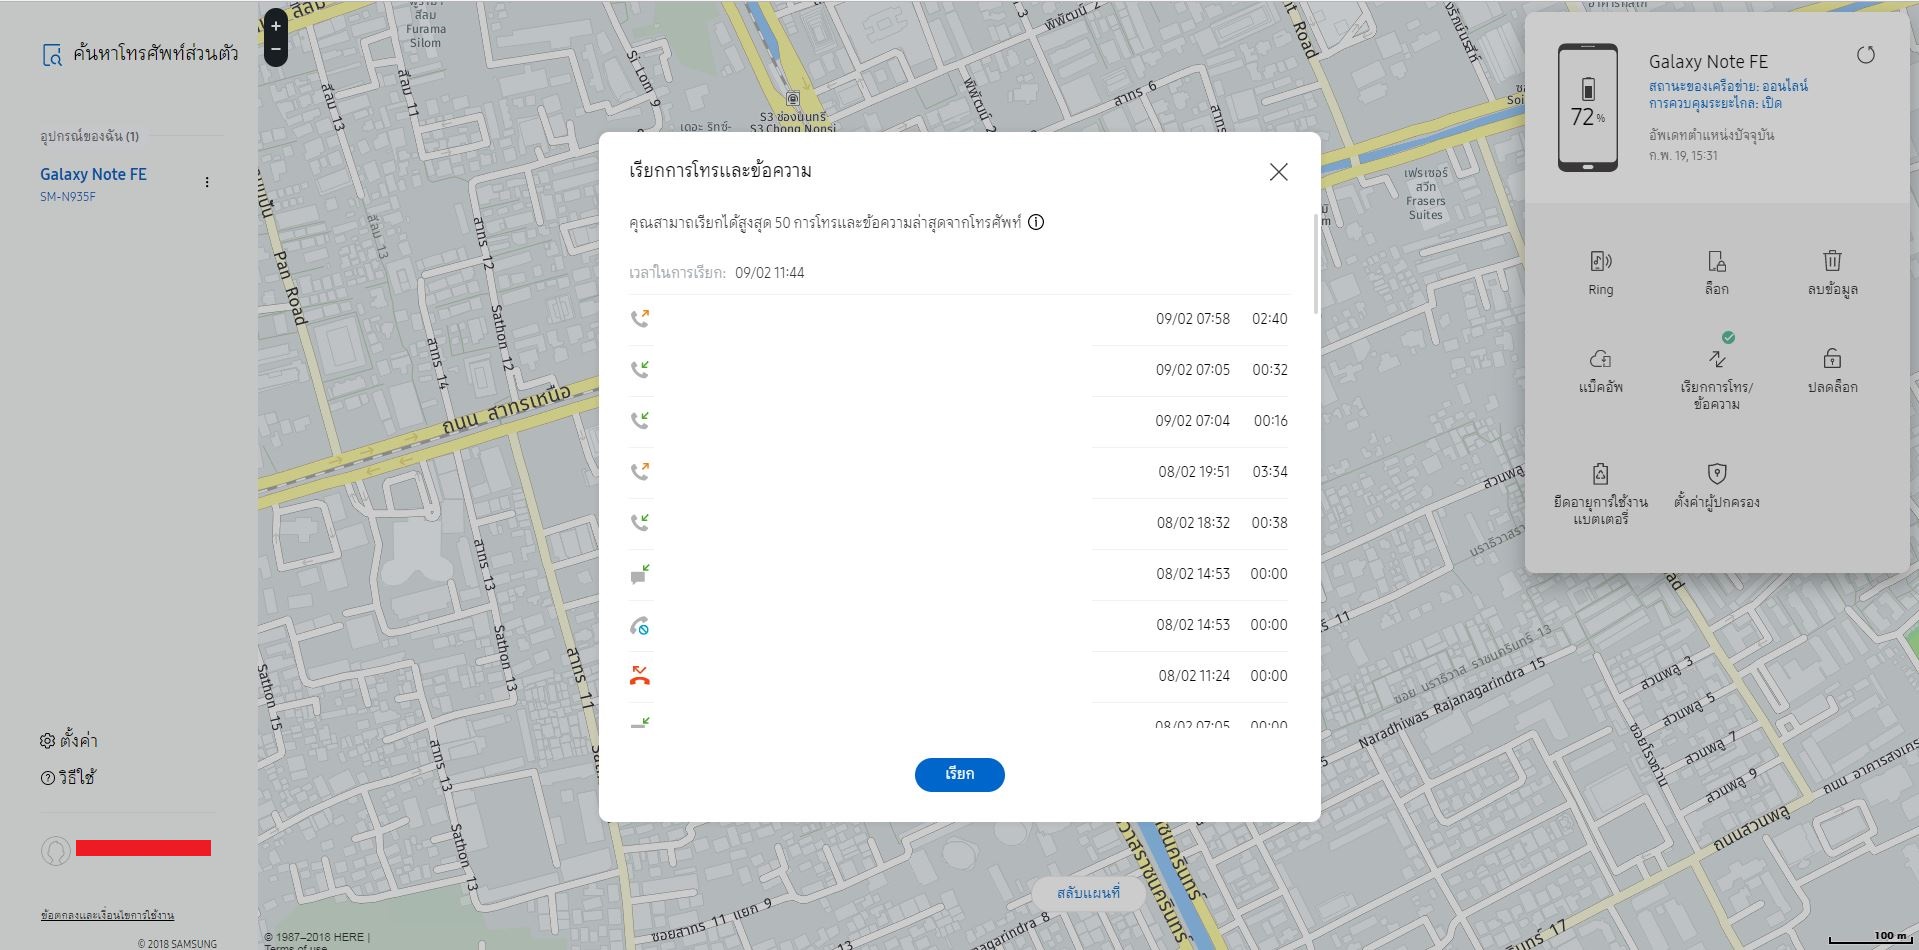Click incoming call icon at 08/02 18:32
The image size is (1919, 950).
(x=640, y=522)
